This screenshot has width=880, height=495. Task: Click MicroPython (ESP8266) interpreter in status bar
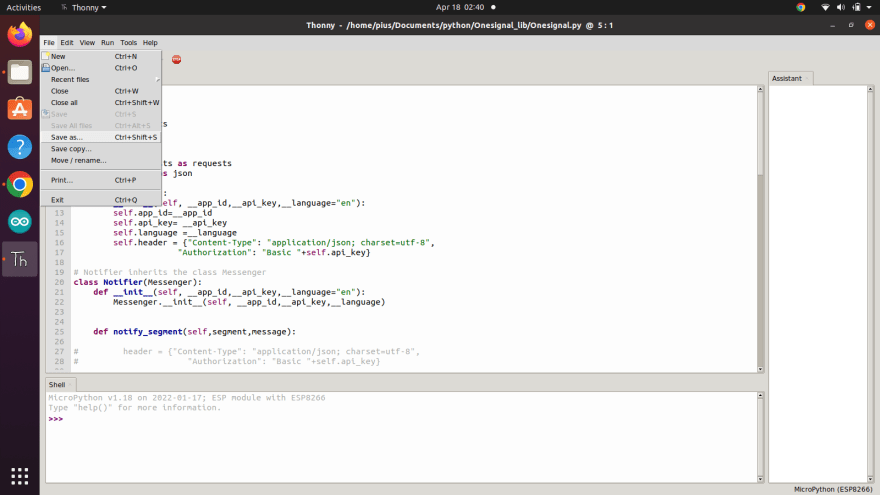coord(833,489)
